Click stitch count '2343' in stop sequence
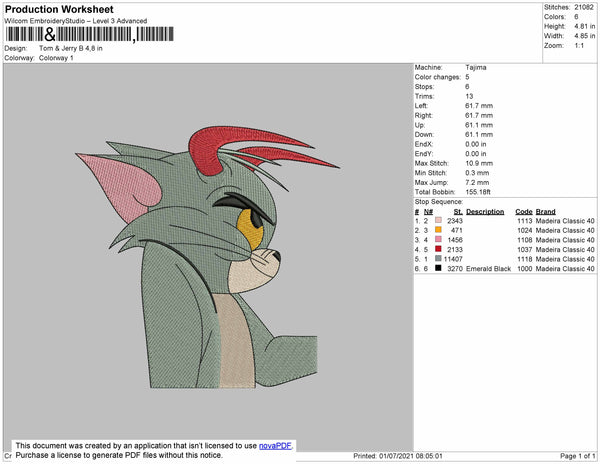This screenshot has width=600, height=464. 455,221
